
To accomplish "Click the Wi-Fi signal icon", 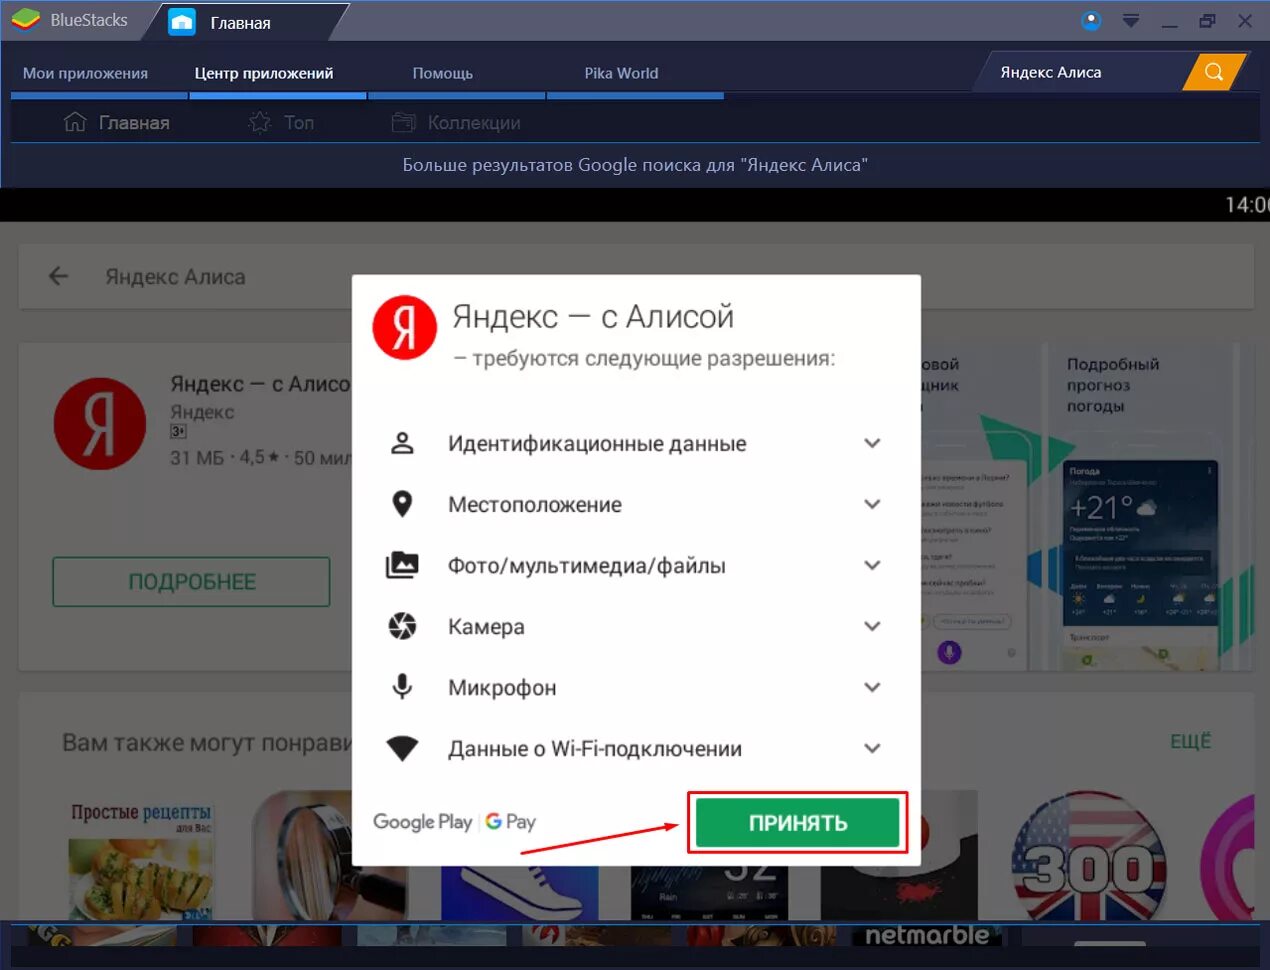I will click(x=402, y=748).
